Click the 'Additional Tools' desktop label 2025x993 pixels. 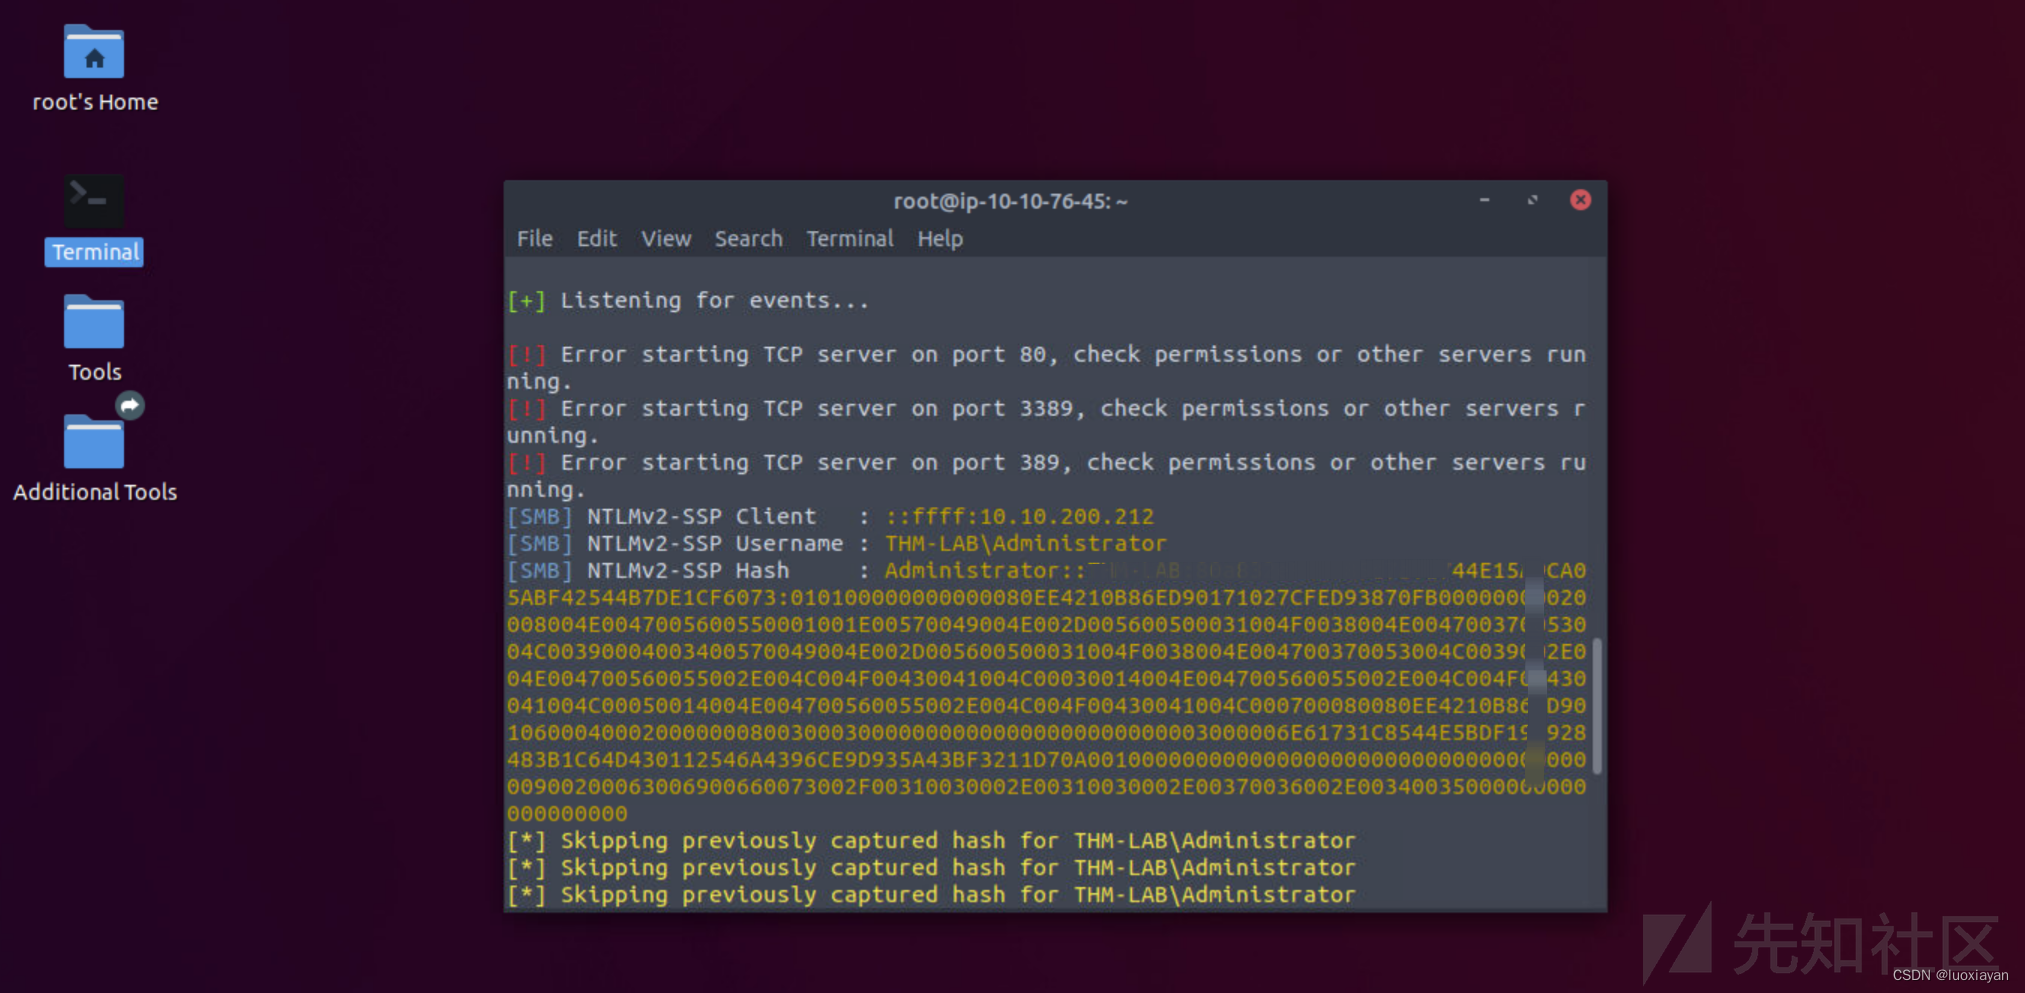coord(95,492)
